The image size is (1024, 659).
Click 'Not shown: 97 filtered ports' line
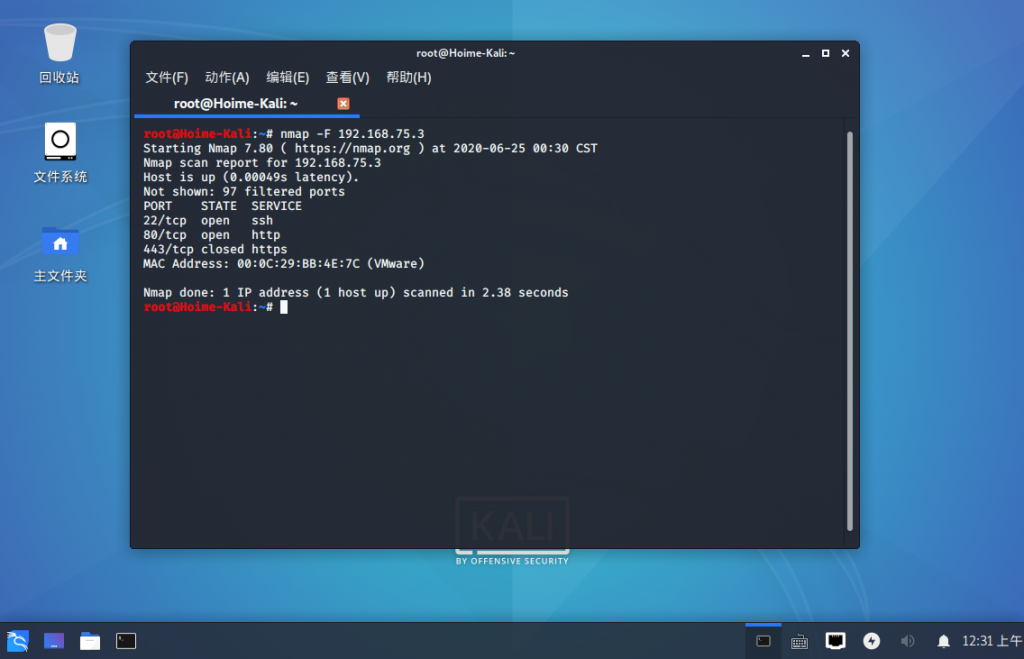pyautogui.click(x=244, y=191)
